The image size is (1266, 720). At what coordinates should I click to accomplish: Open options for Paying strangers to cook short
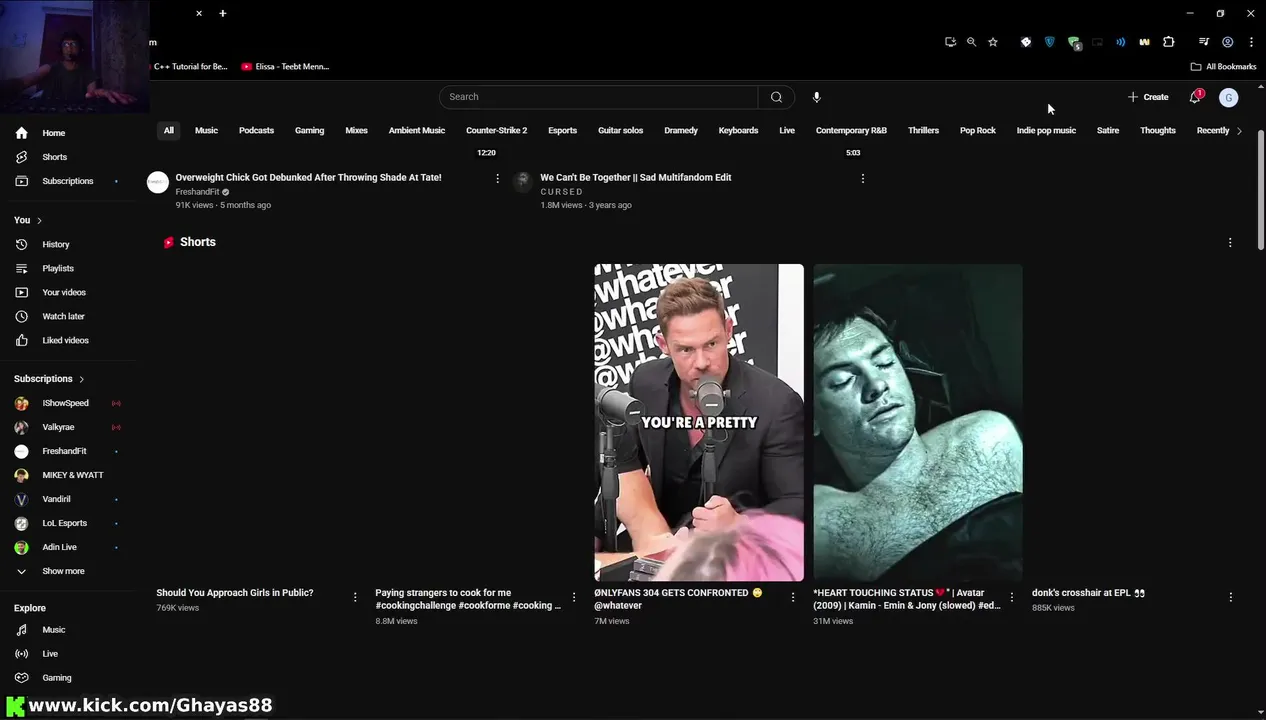pos(574,597)
